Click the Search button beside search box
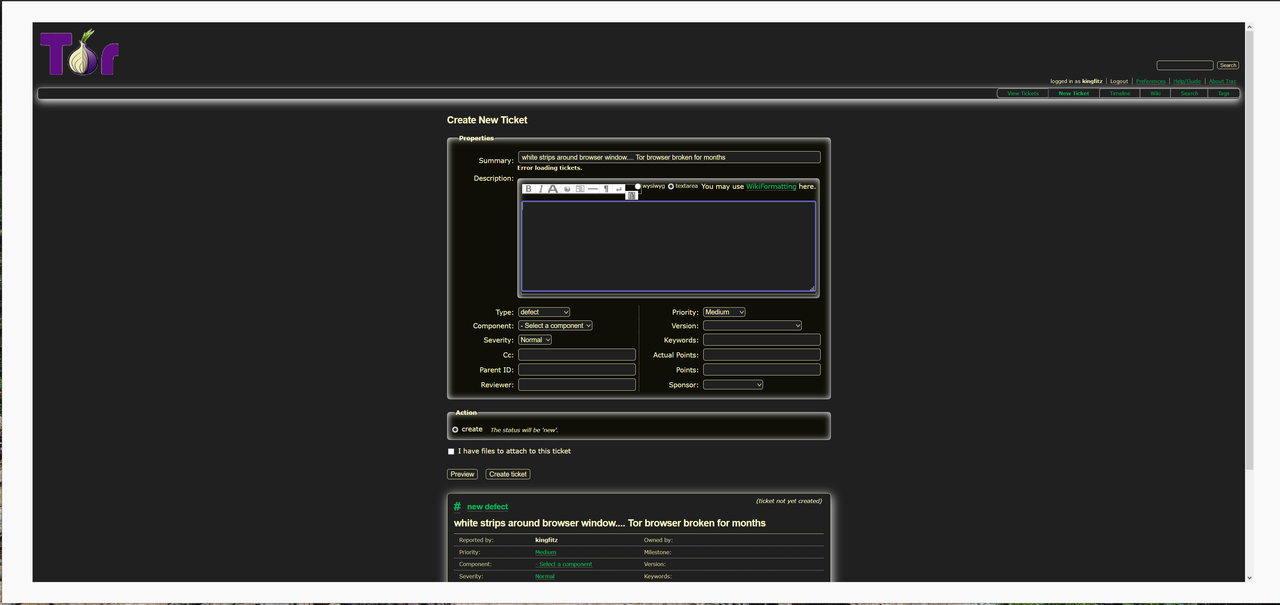Screen dimensions: 1280x605 (x=1228, y=65)
